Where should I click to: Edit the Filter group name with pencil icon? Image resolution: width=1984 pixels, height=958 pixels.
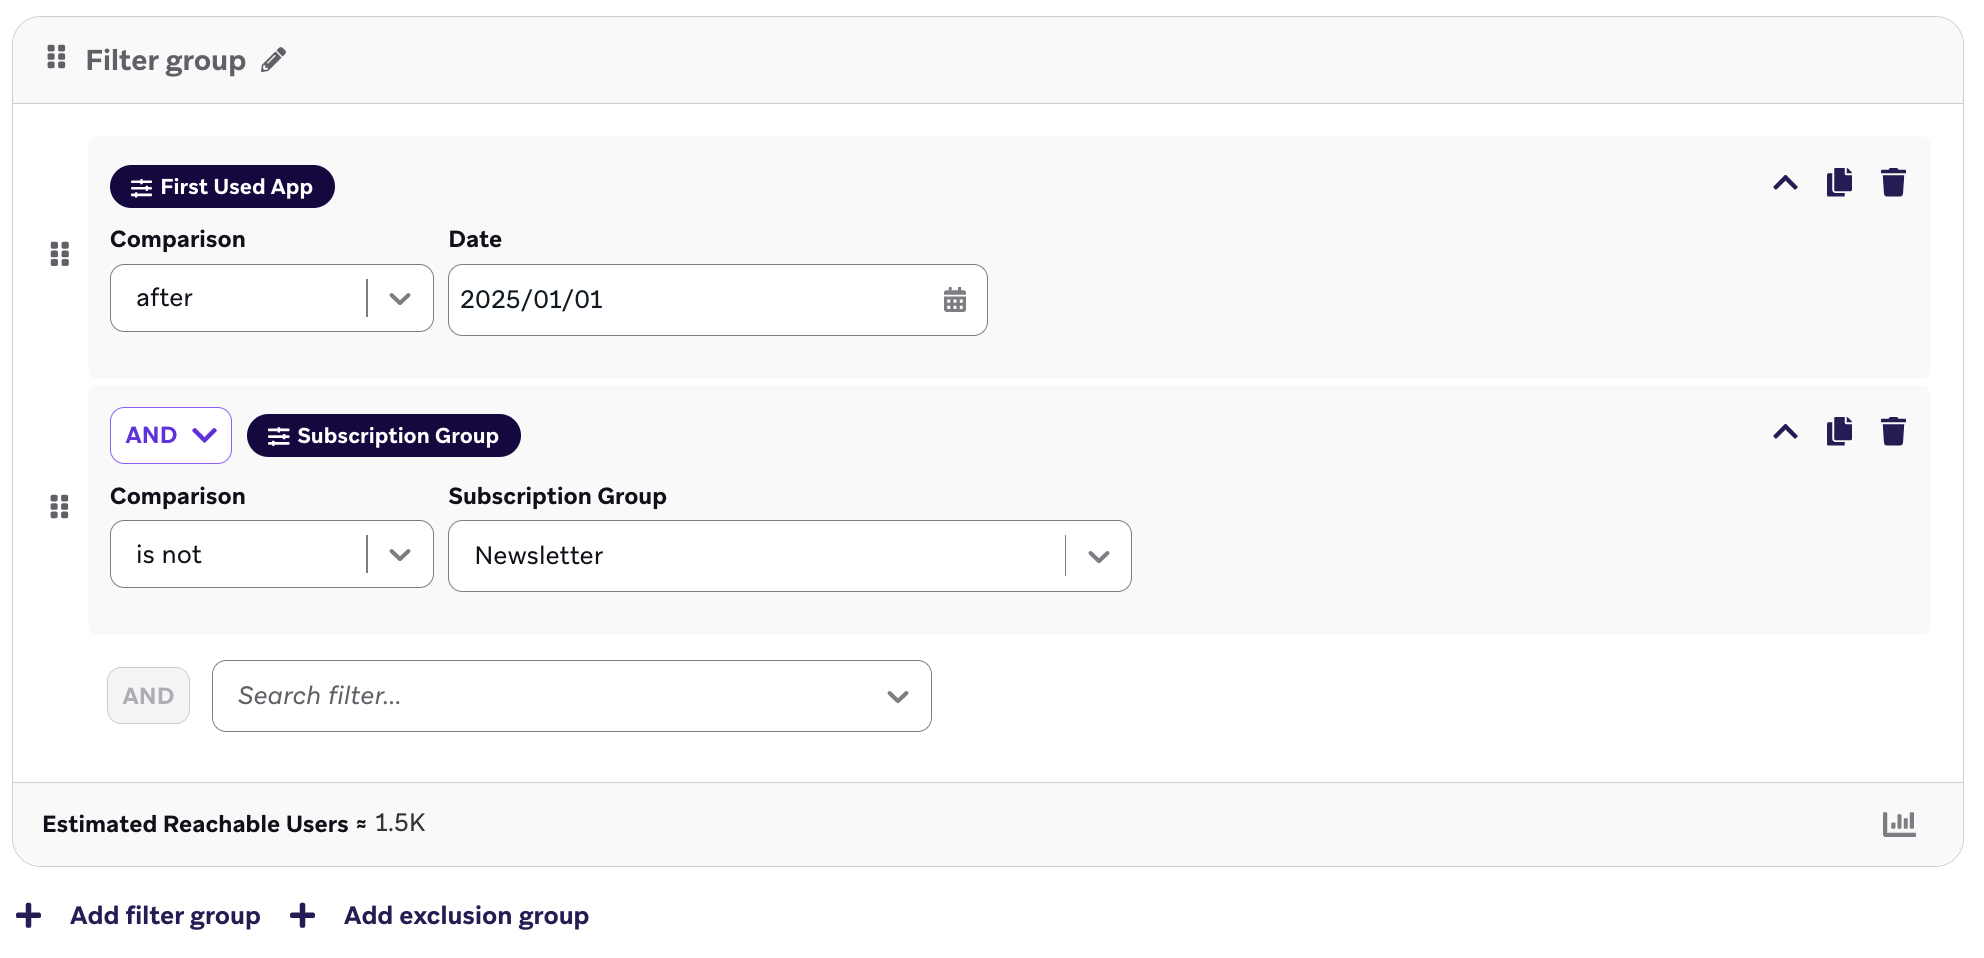point(273,60)
